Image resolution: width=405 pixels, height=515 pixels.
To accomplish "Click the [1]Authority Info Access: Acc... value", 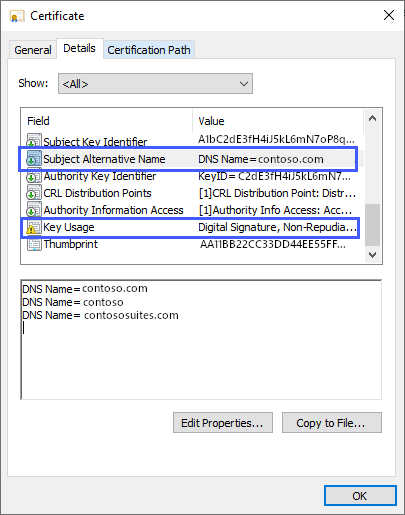I will coord(275,210).
